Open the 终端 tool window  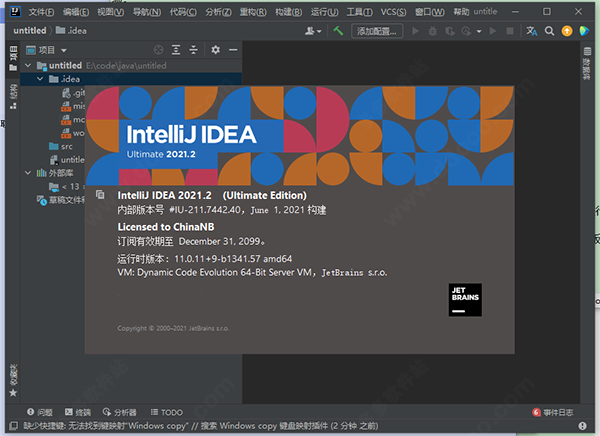tap(78, 412)
